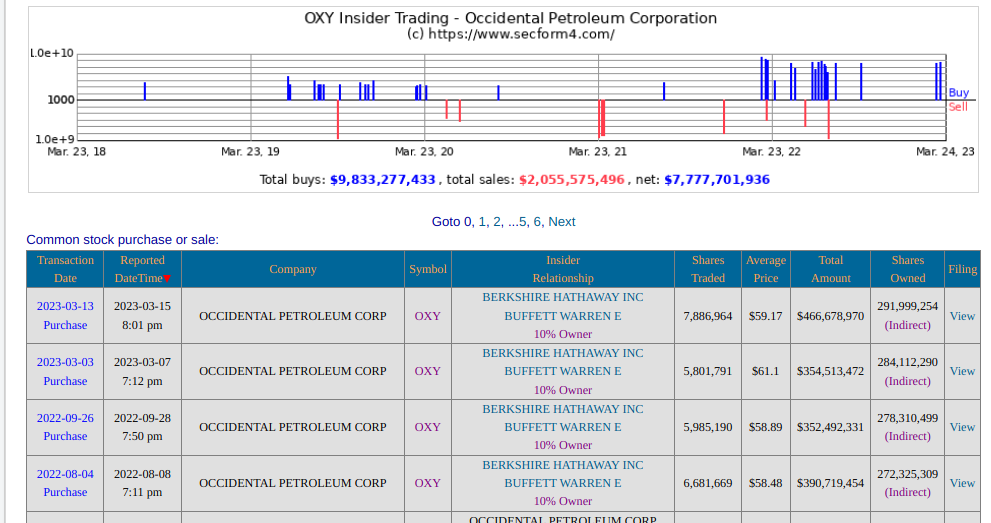Open BERKSHIRE HATHAWAY INC in 2023-03-13 row
This screenshot has width=991, height=523.
pyautogui.click(x=562, y=298)
